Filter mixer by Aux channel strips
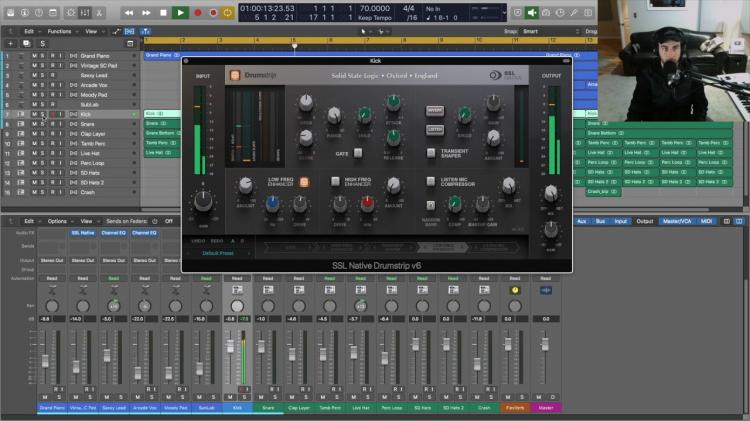Image resolution: width=750 pixels, height=421 pixels. click(x=582, y=221)
